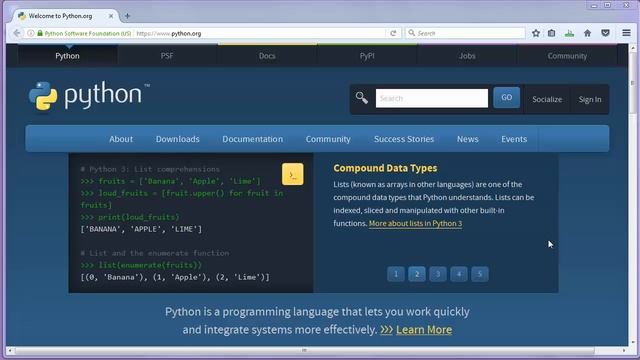Open the downloads toolbar icon
This screenshot has width=640, height=360.
click(x=569, y=33)
